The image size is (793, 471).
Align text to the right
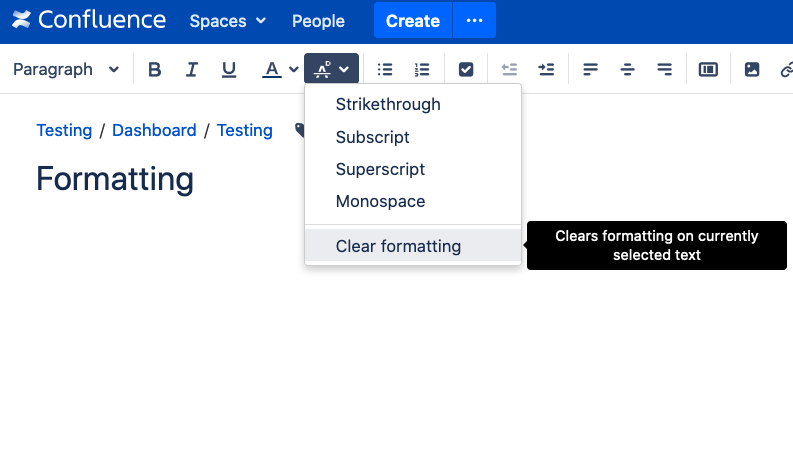pos(664,69)
